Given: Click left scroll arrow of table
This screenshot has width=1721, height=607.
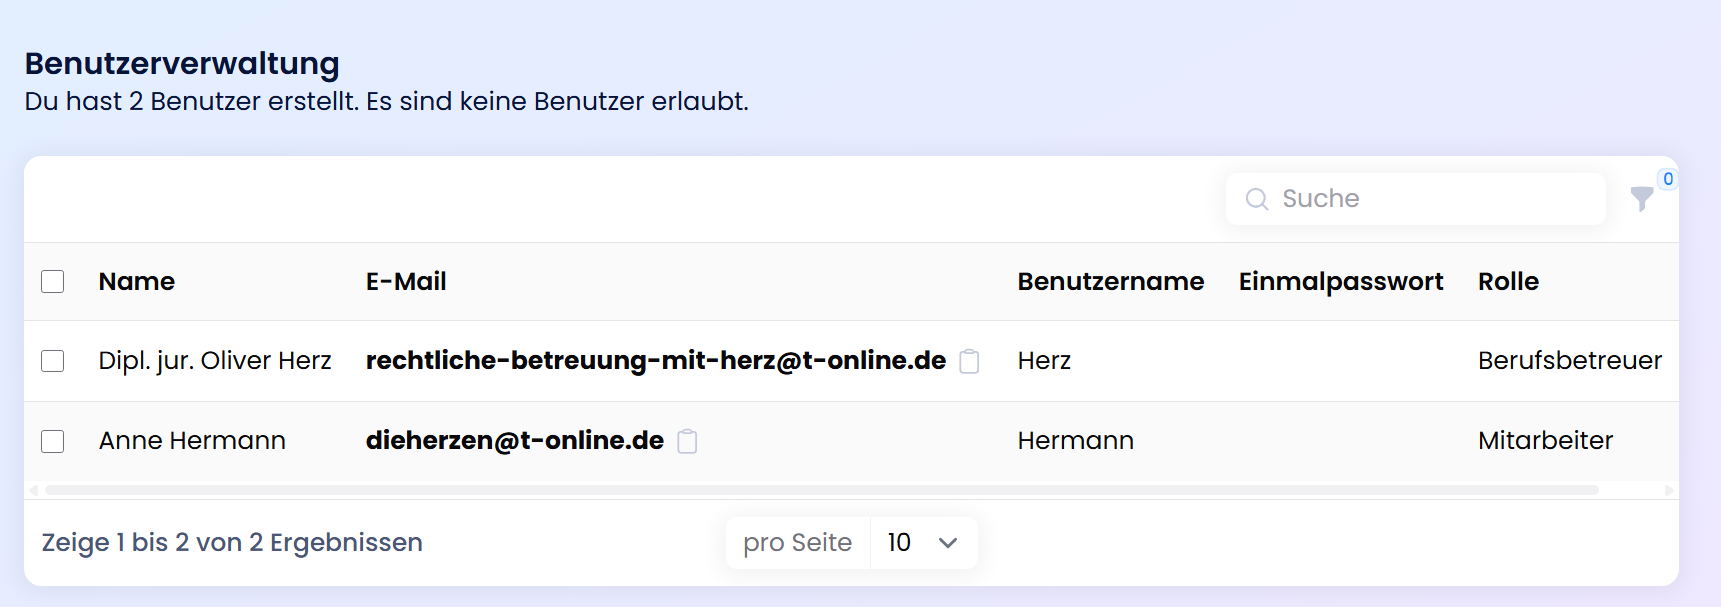Looking at the screenshot, I should [34, 490].
